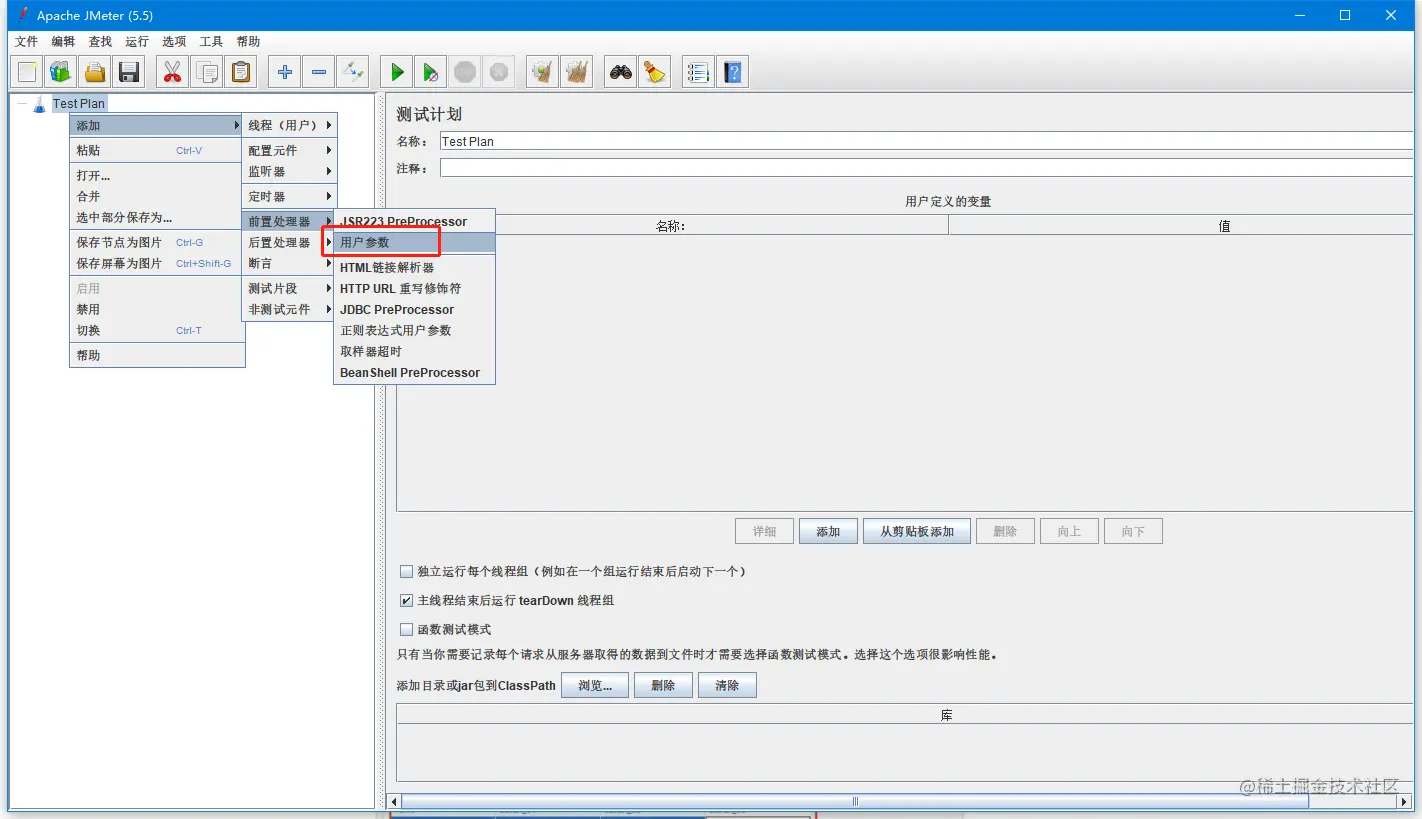Image resolution: width=1422 pixels, height=819 pixels.
Task: Open the 选项 menu
Action: [174, 41]
